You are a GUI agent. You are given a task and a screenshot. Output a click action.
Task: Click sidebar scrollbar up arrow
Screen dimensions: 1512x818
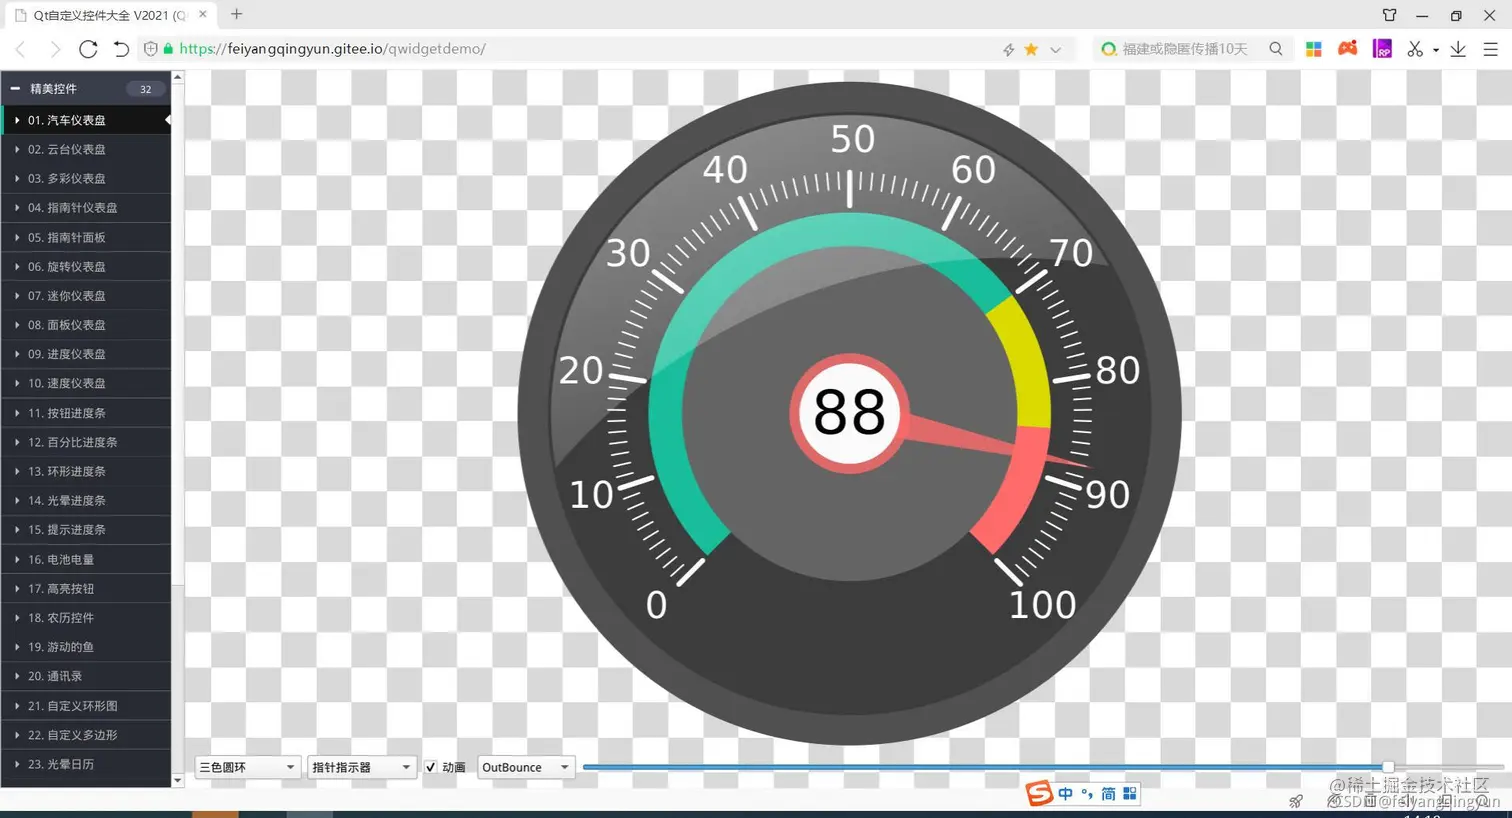click(x=178, y=77)
